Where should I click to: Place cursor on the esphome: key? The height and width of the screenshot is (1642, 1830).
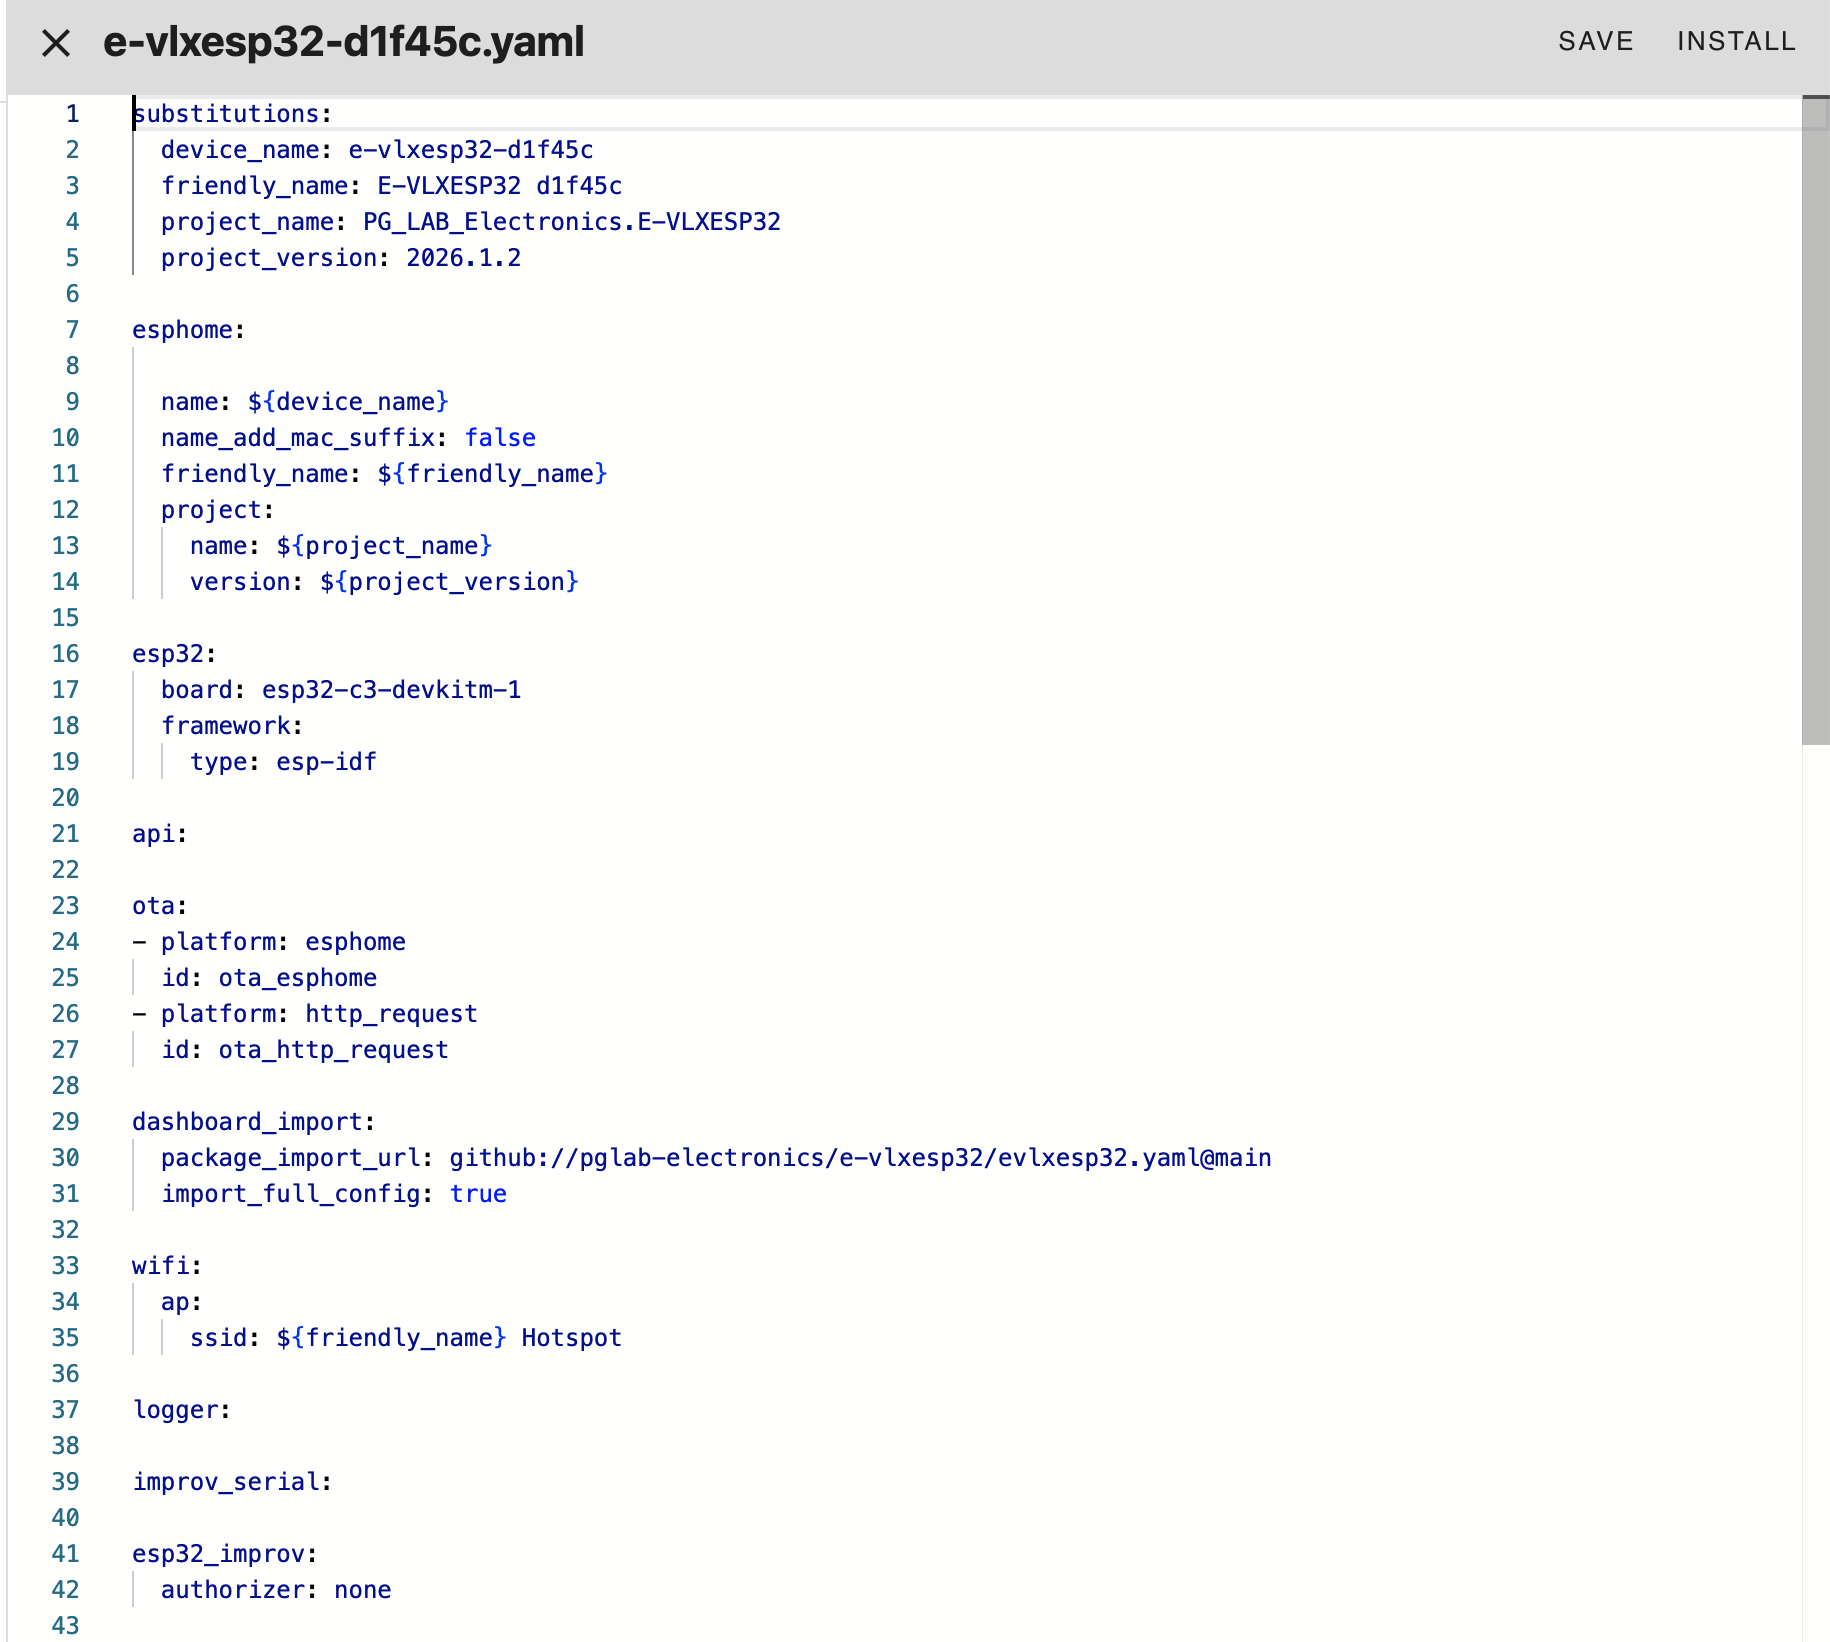pos(188,330)
